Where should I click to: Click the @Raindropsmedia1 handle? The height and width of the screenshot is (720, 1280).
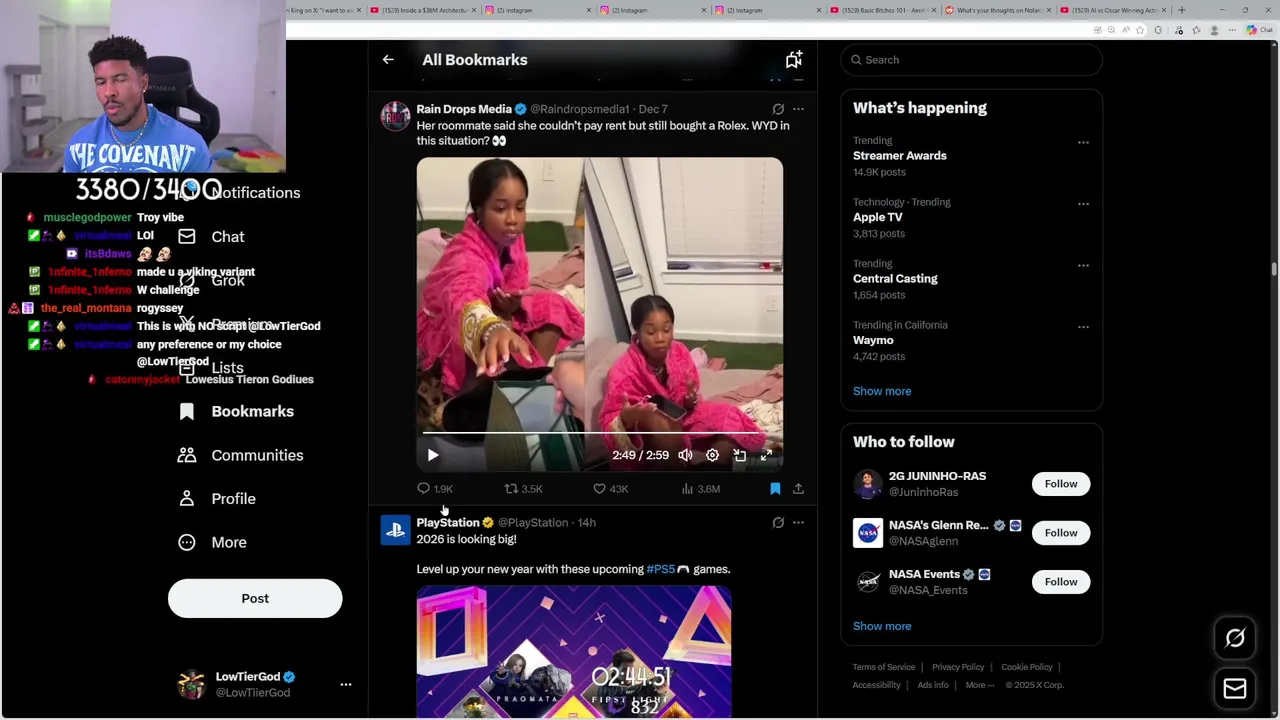coord(580,109)
